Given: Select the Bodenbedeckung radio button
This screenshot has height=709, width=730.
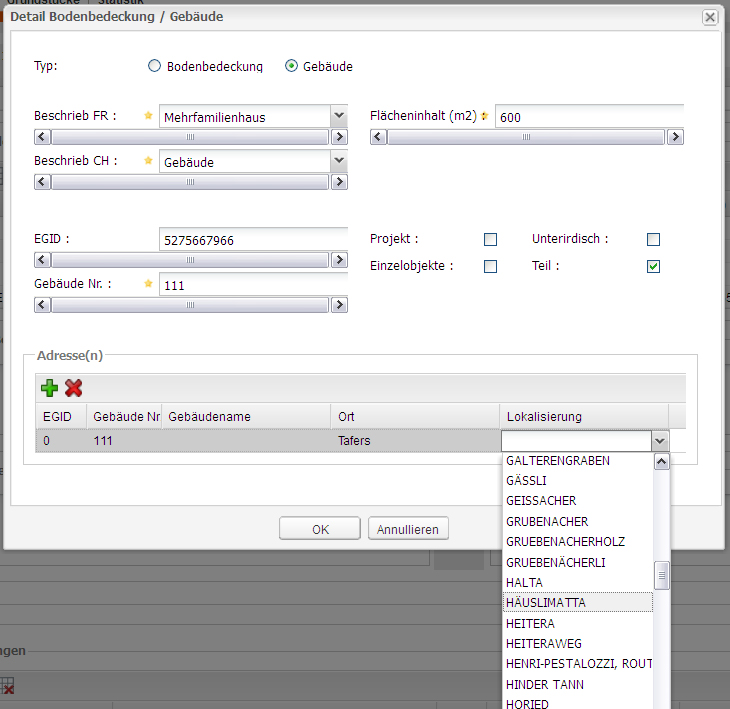Looking at the screenshot, I should [x=154, y=66].
